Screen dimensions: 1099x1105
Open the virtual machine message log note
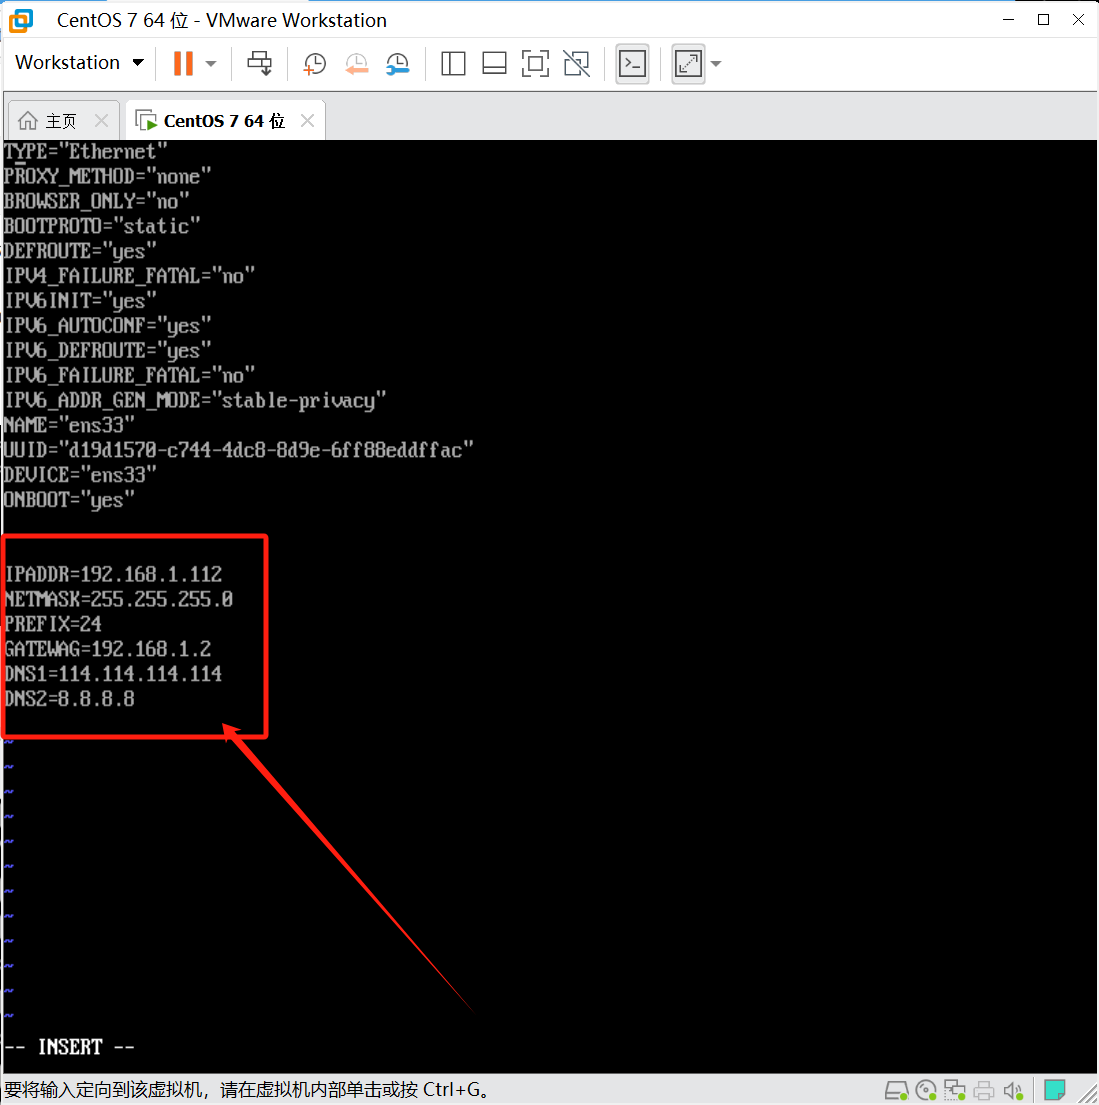point(1055,1089)
